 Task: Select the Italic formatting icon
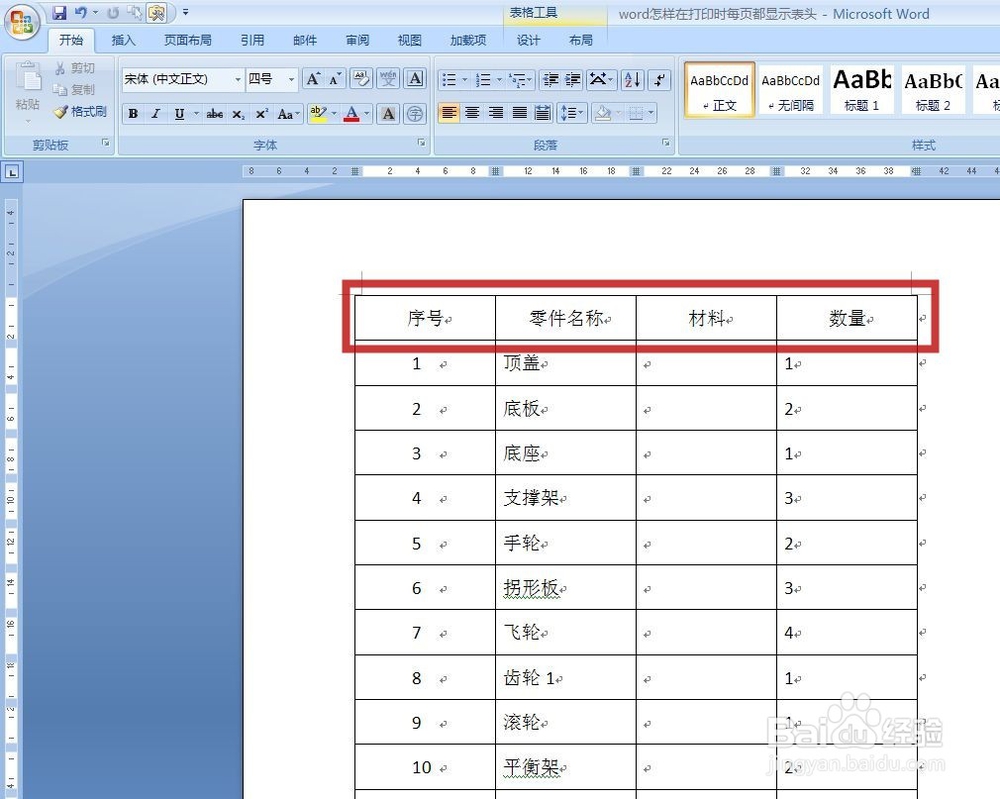pos(155,113)
